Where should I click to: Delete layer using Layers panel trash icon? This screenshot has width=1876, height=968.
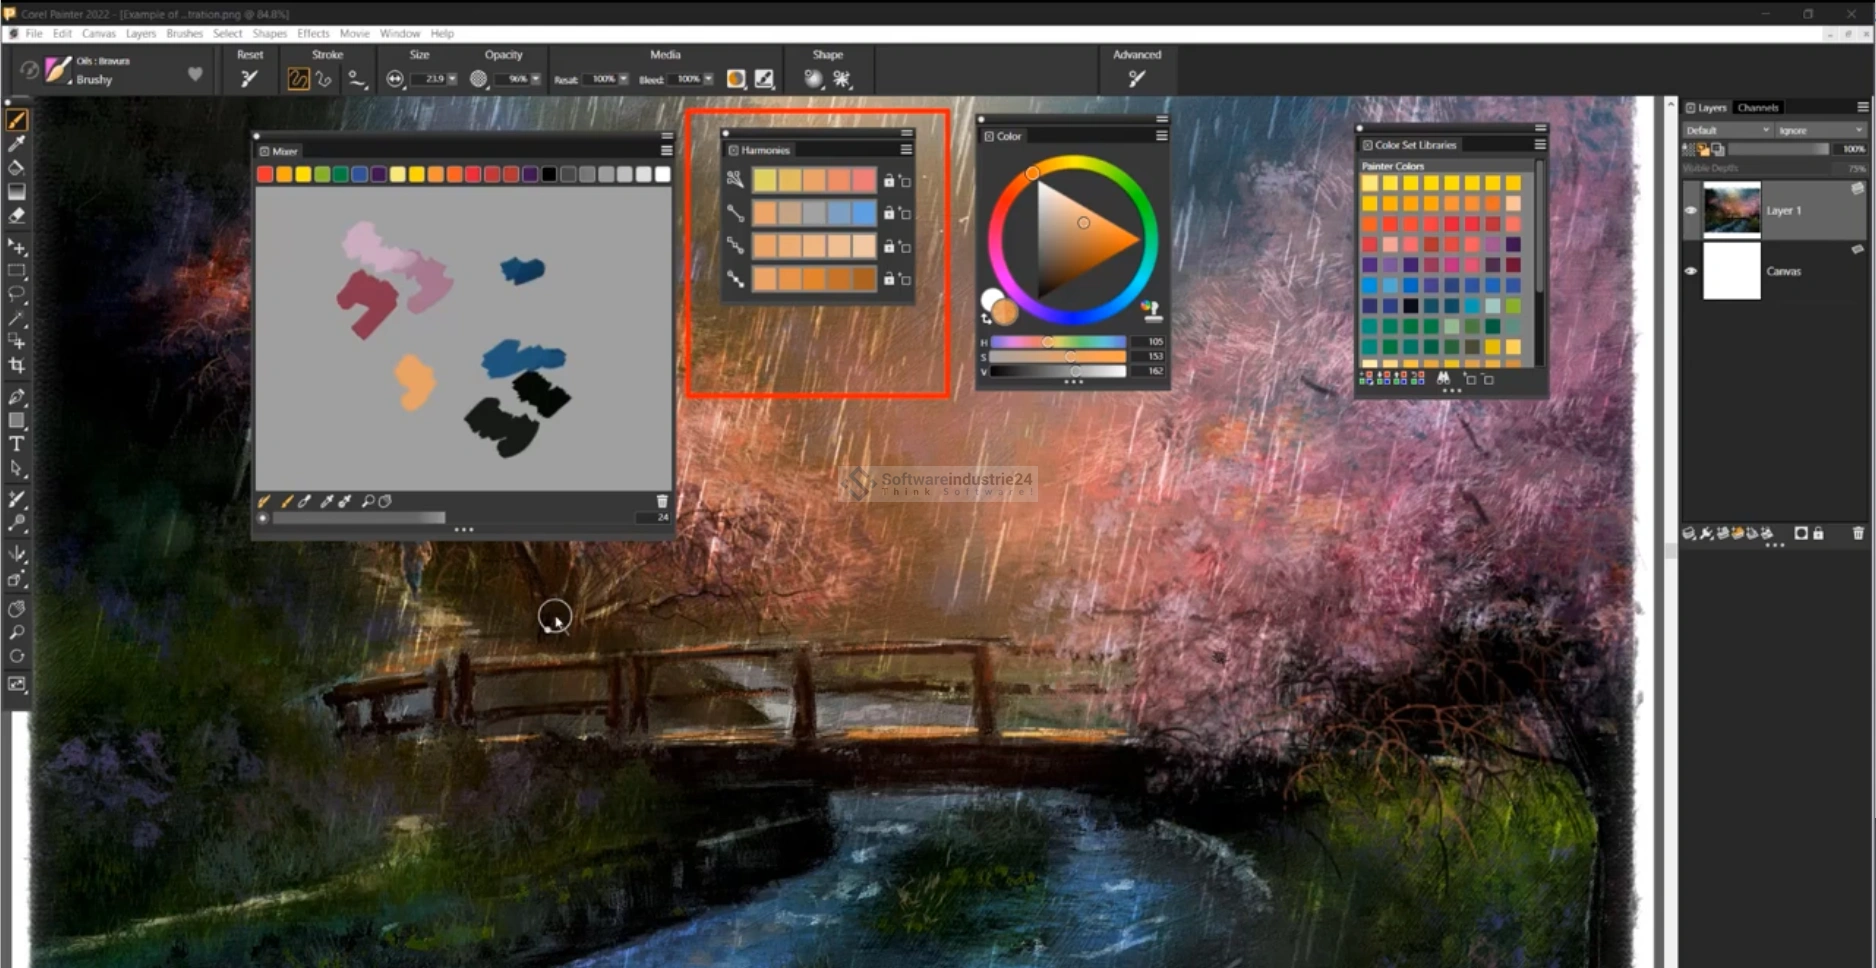[x=1858, y=534]
